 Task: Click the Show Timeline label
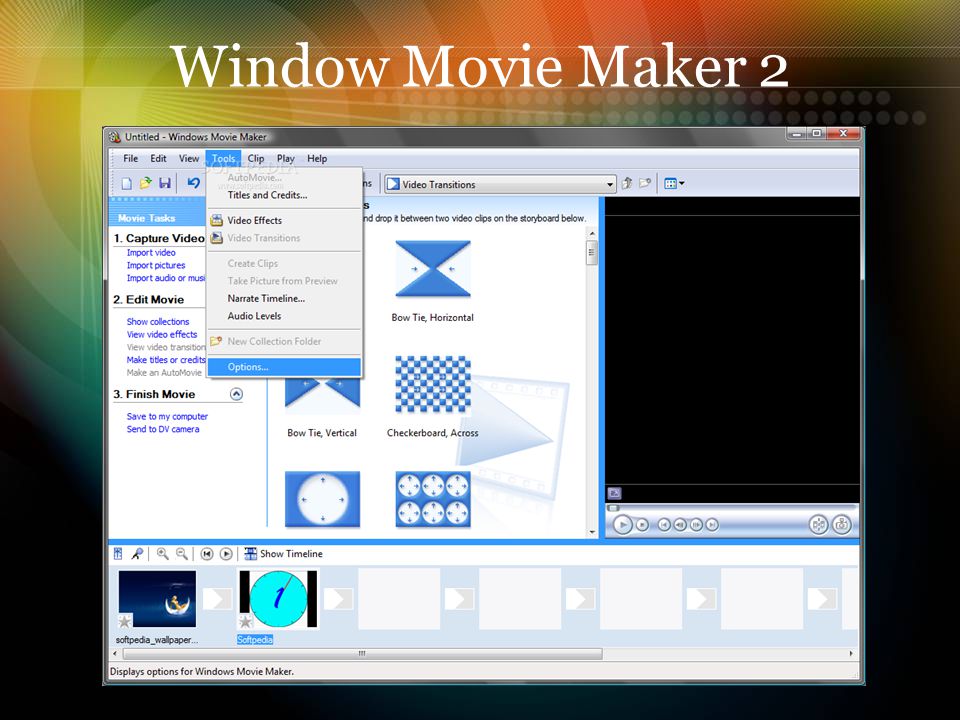291,554
